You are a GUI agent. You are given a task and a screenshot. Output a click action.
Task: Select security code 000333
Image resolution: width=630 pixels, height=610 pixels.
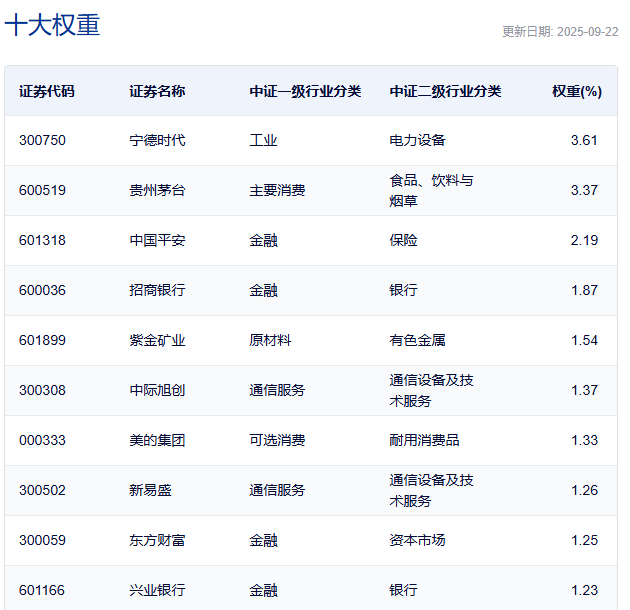click(x=42, y=440)
